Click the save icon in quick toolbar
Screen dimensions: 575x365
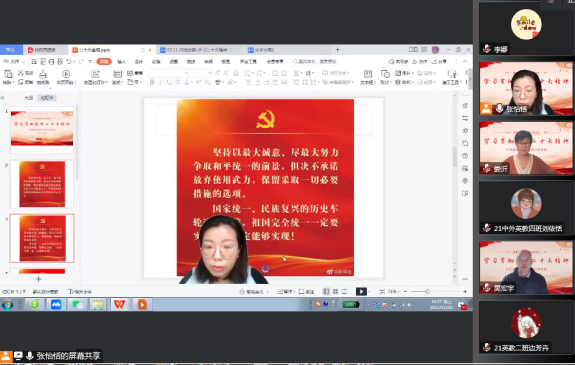[x=34, y=62]
